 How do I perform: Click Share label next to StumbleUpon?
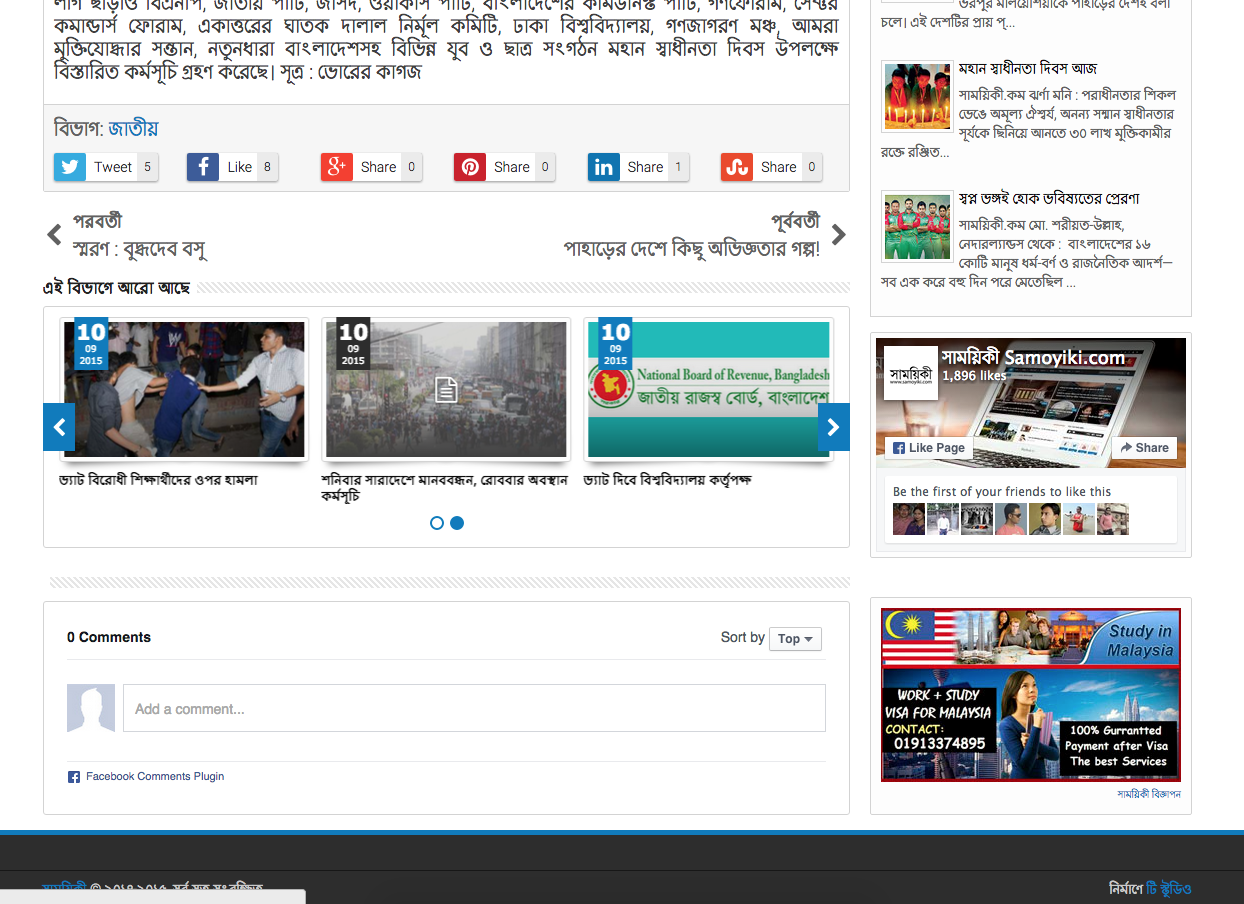point(779,167)
